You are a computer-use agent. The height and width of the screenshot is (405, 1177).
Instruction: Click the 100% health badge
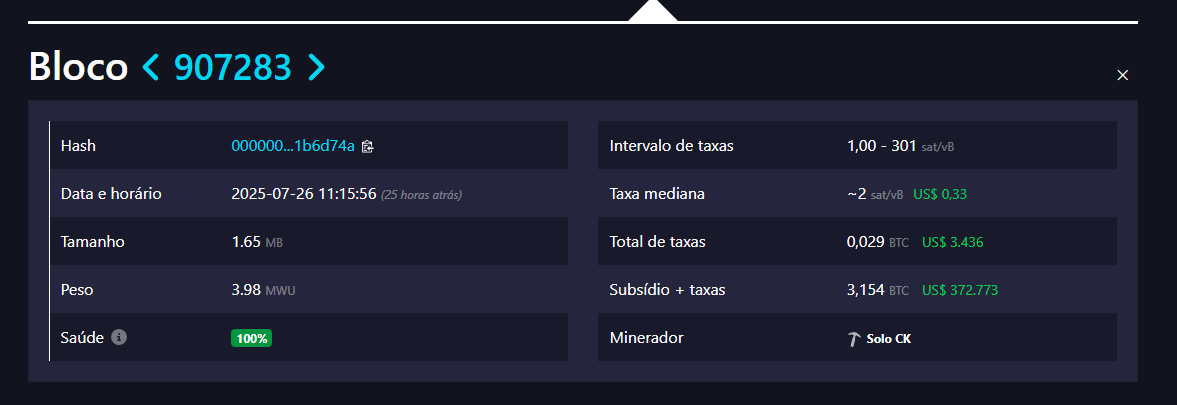[251, 338]
